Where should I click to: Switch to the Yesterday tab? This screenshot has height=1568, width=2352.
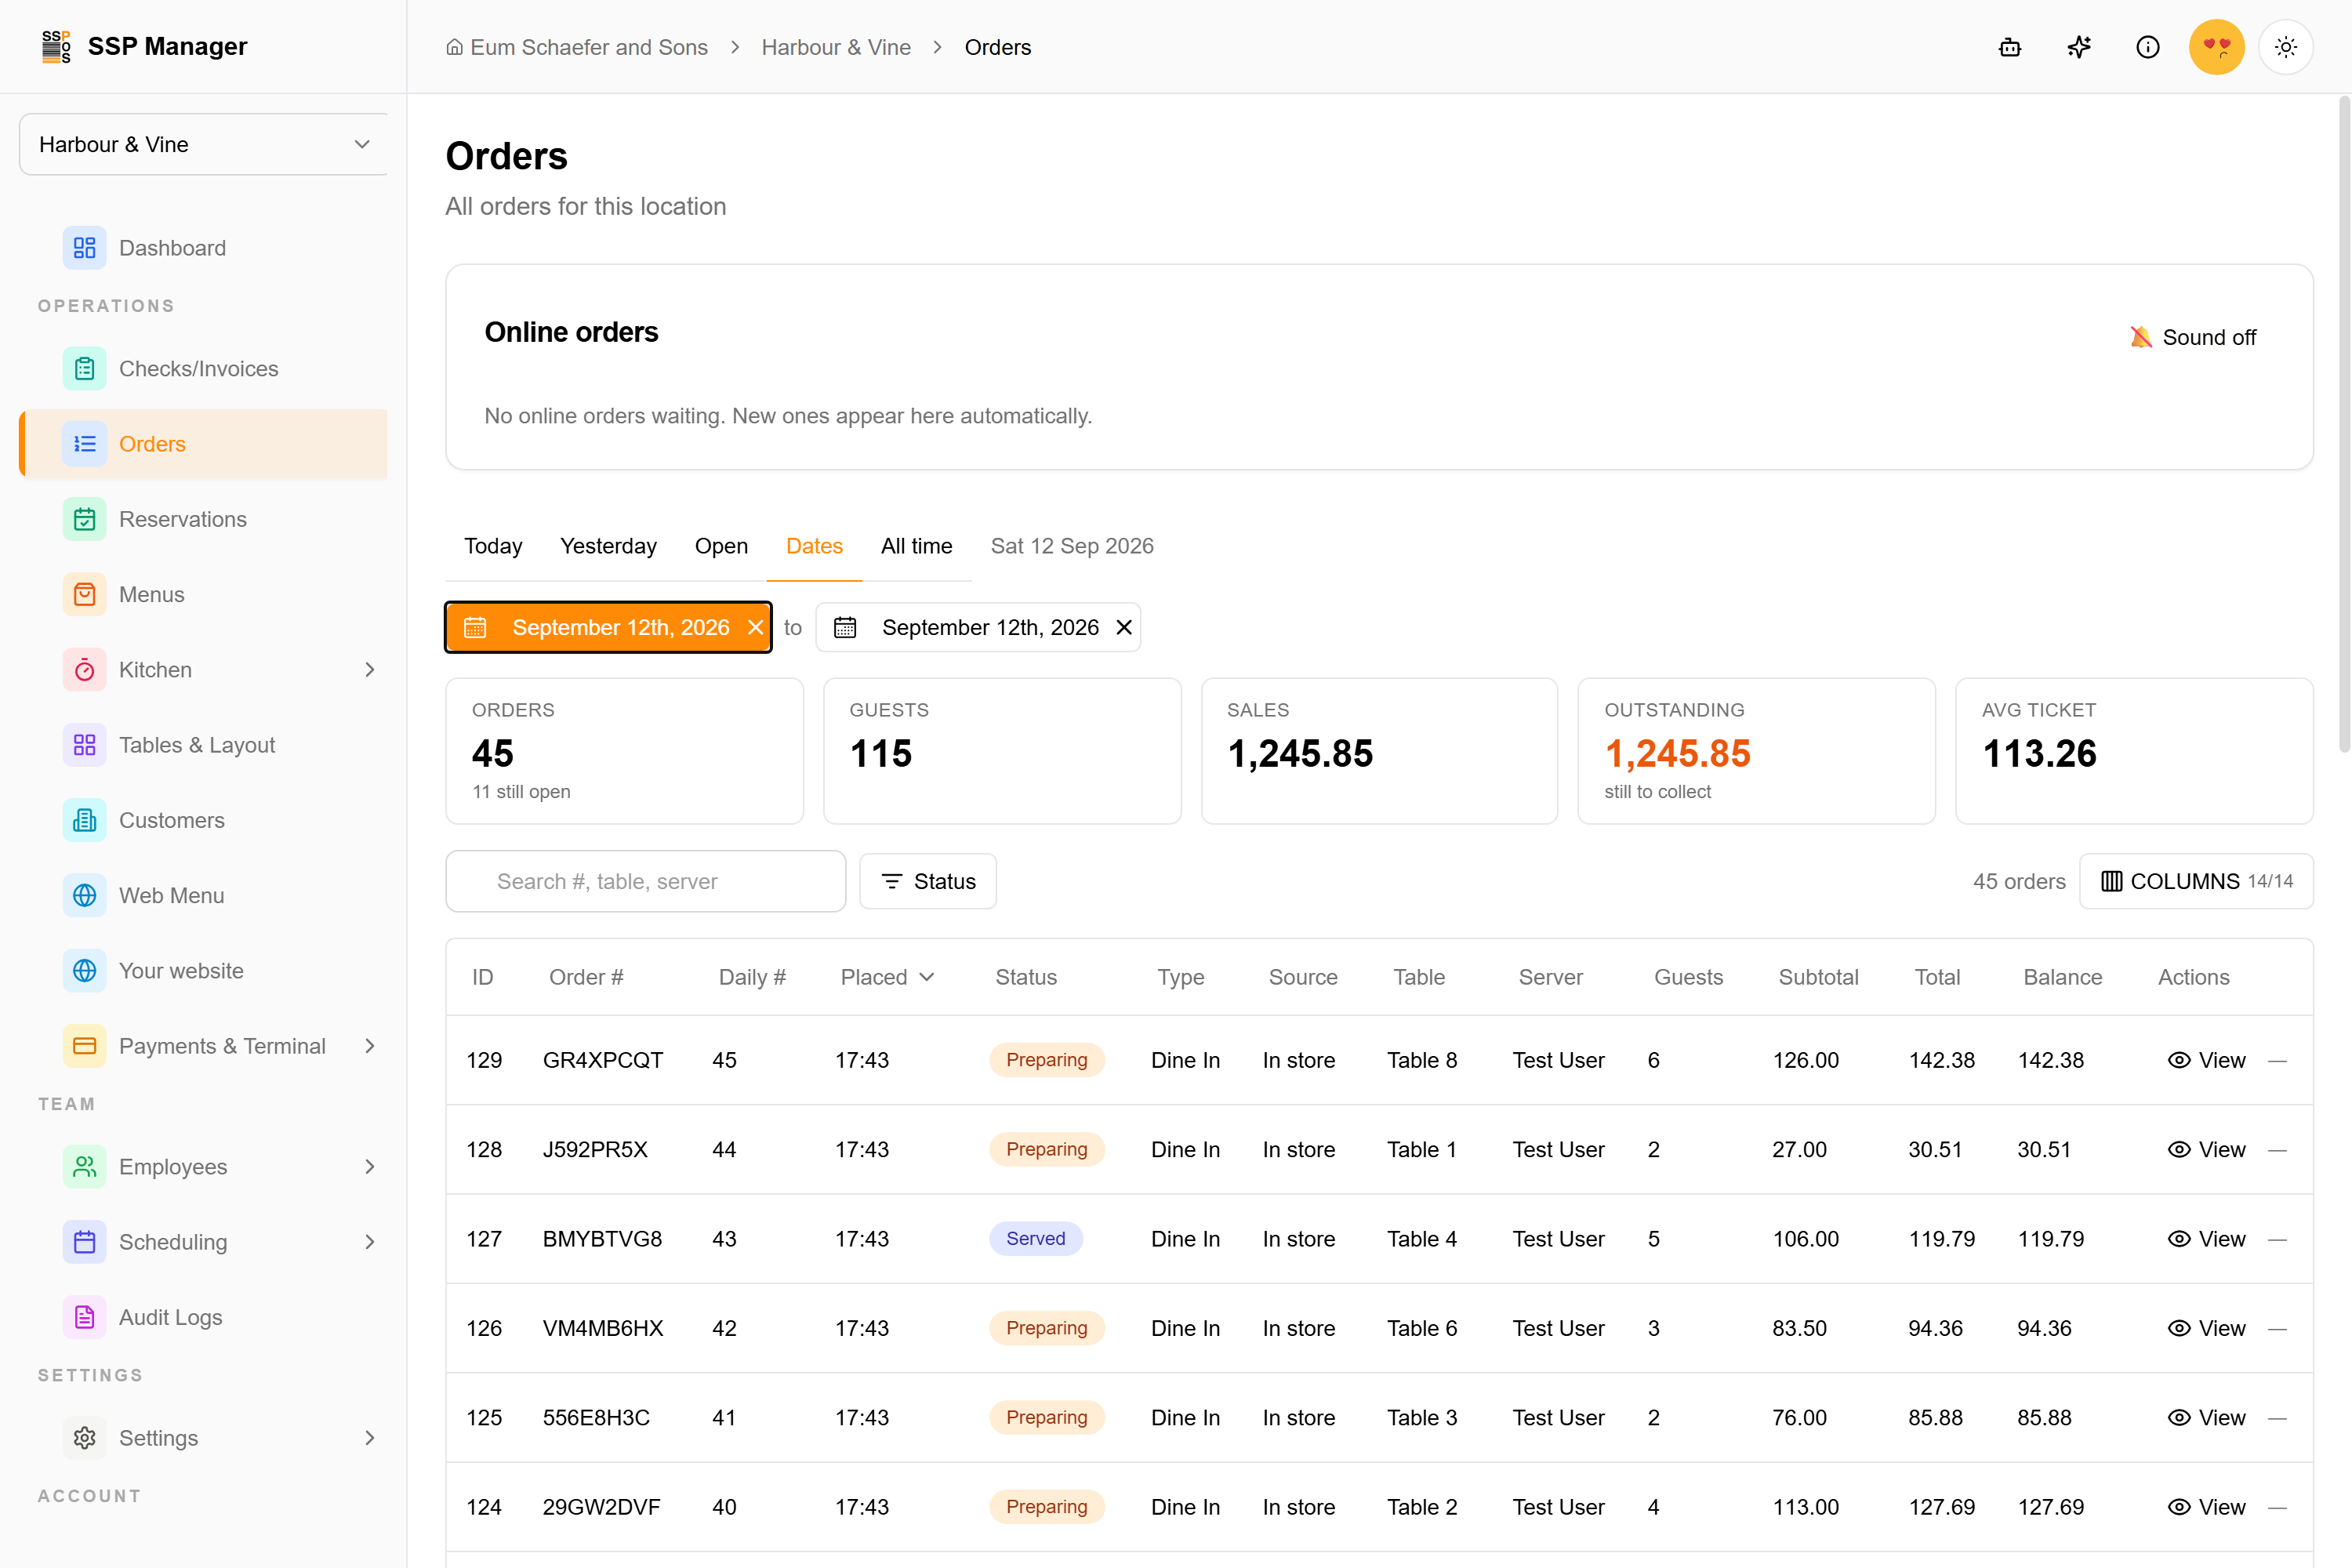click(x=608, y=546)
